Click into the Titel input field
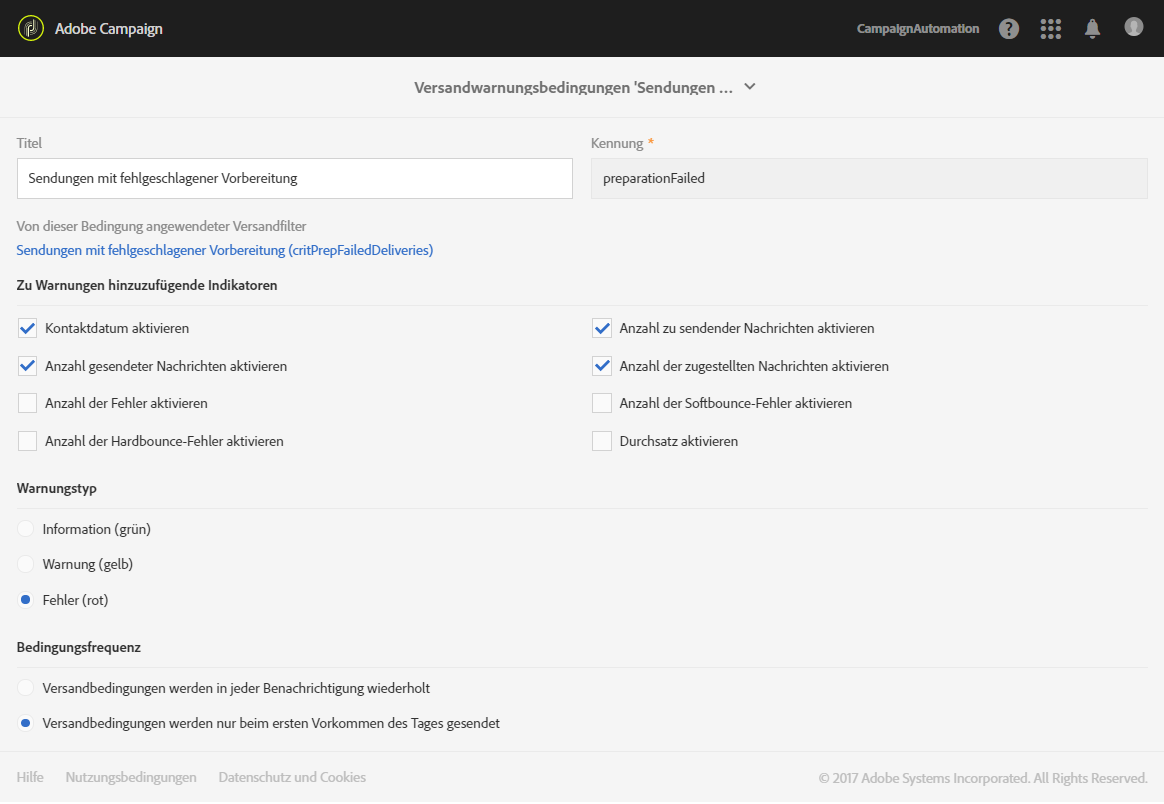1164x804 pixels. [x=294, y=179]
